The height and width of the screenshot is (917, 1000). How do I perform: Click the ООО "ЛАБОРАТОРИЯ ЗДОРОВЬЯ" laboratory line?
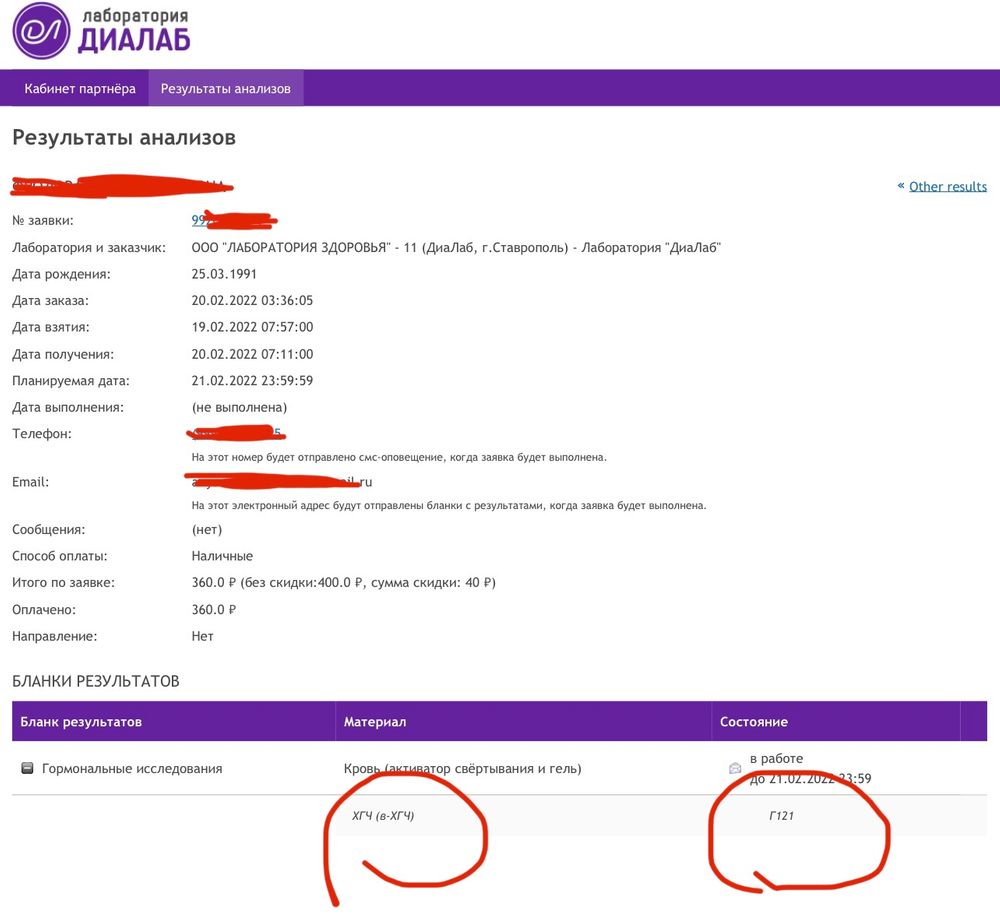point(456,247)
